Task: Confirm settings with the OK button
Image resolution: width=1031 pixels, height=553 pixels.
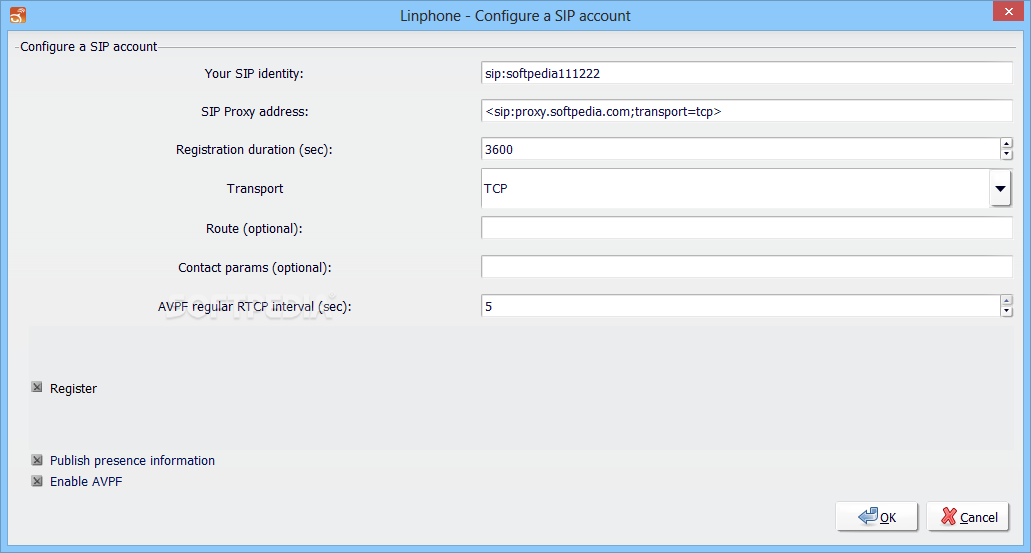Action: click(876, 517)
